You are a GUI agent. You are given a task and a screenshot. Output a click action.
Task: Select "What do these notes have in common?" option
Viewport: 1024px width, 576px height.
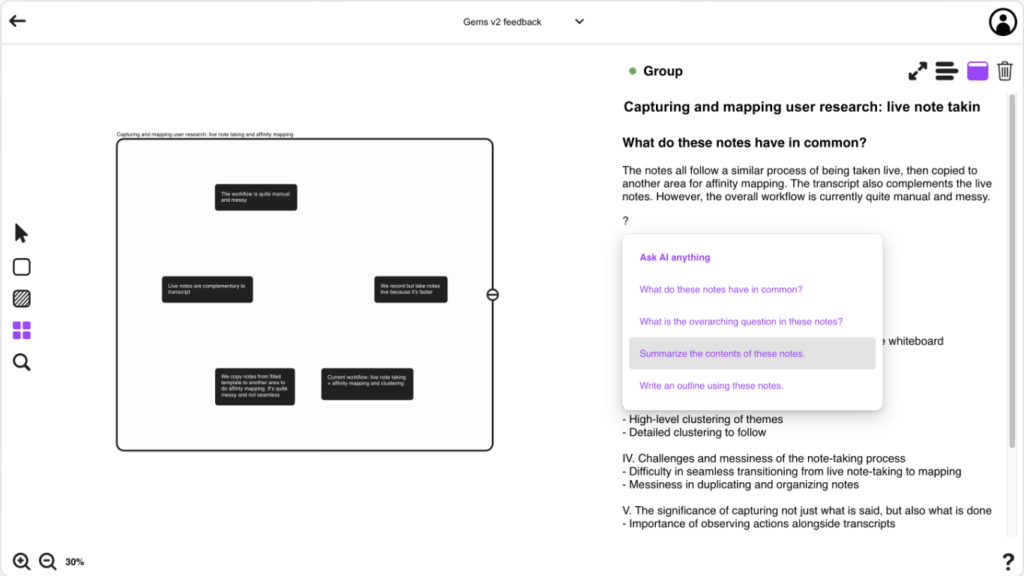point(720,289)
